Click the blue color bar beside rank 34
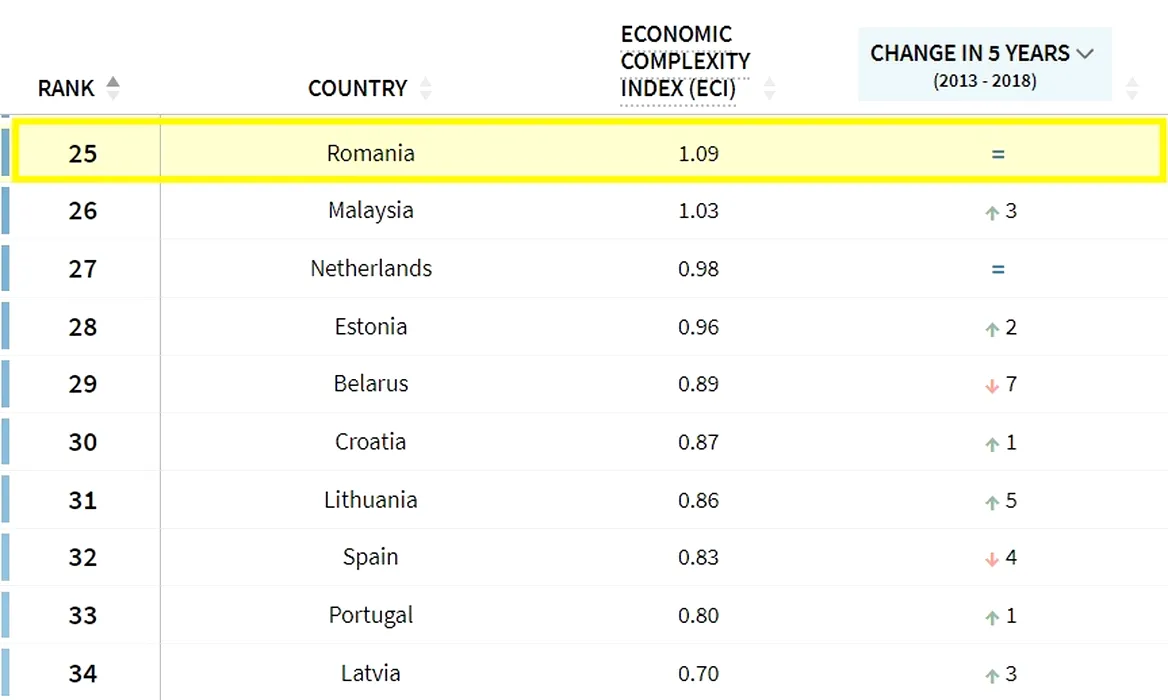Image resolution: width=1168 pixels, height=700 pixels. (5, 673)
